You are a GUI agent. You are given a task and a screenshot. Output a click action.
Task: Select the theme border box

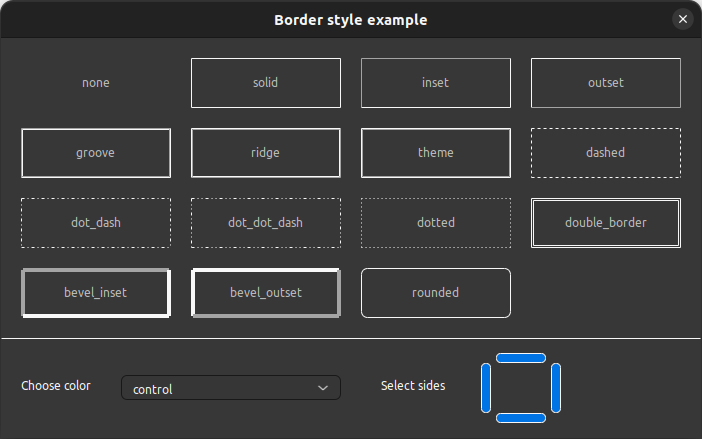point(436,153)
